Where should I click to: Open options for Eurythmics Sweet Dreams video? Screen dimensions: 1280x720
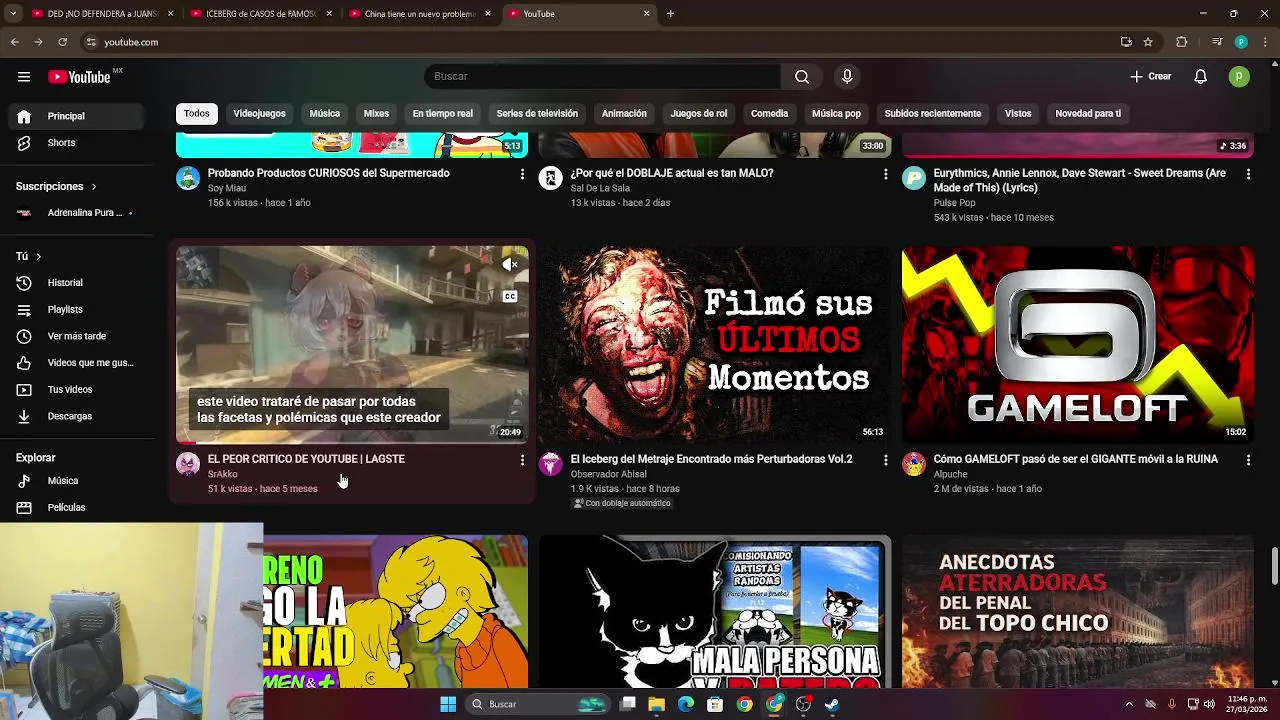[1248, 174]
